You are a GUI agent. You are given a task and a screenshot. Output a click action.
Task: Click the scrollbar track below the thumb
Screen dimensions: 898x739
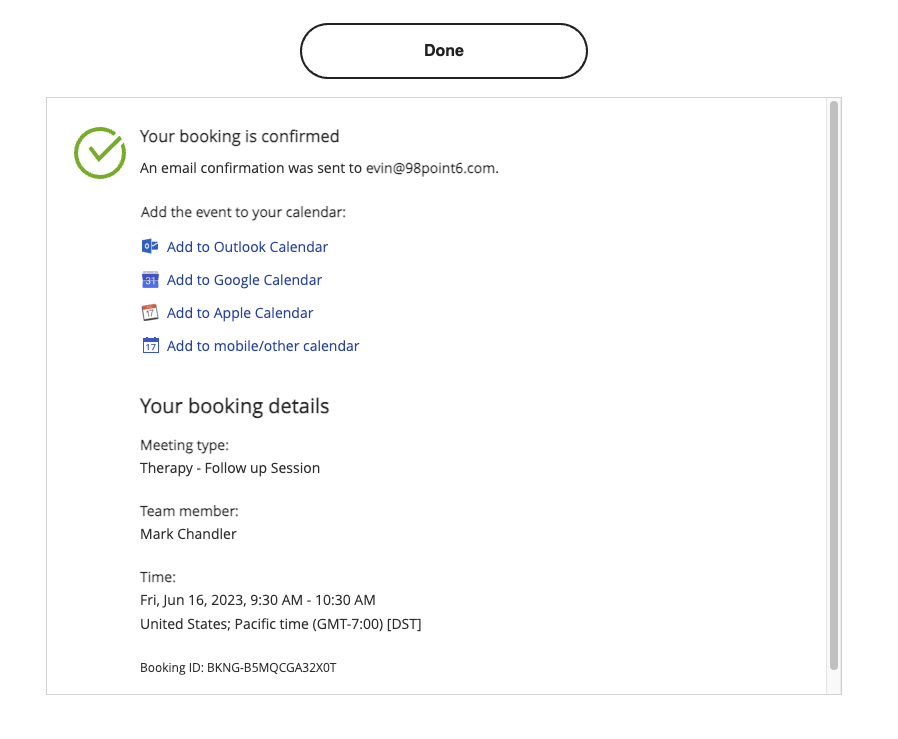tap(833, 682)
